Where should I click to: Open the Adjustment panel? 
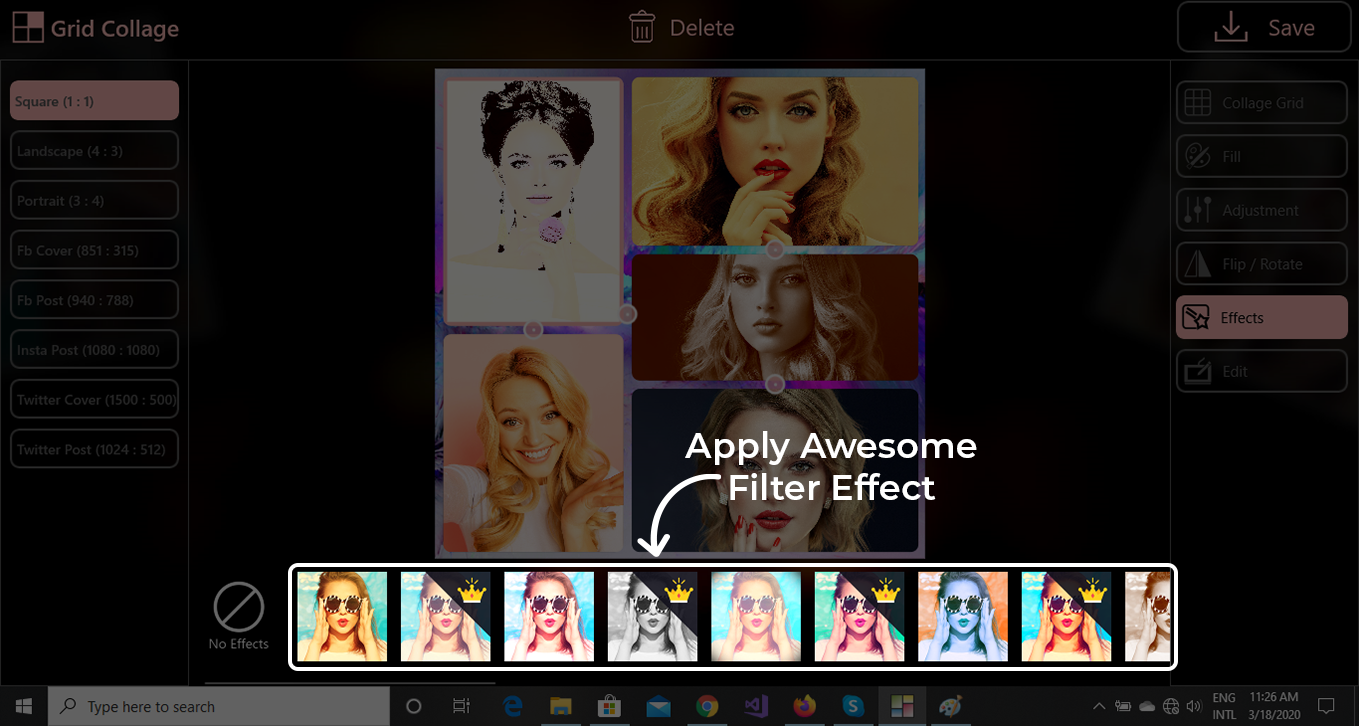[x=1262, y=210]
